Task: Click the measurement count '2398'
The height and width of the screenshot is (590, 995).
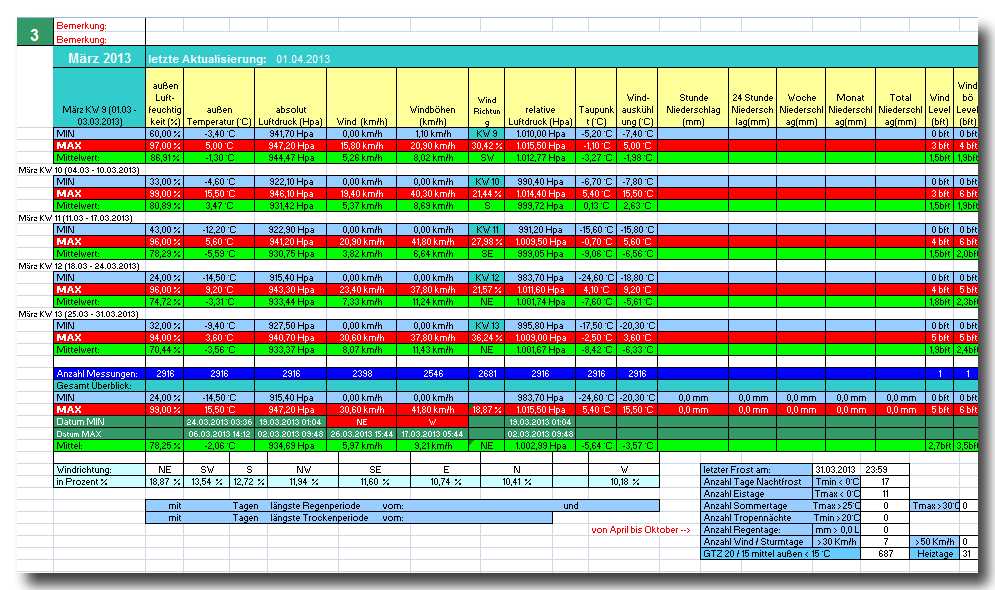Action: tap(362, 374)
